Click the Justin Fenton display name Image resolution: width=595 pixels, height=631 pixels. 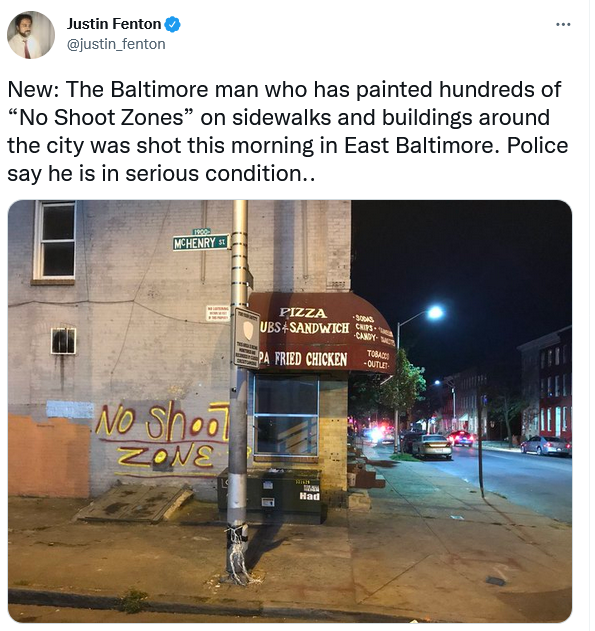[x=114, y=24]
